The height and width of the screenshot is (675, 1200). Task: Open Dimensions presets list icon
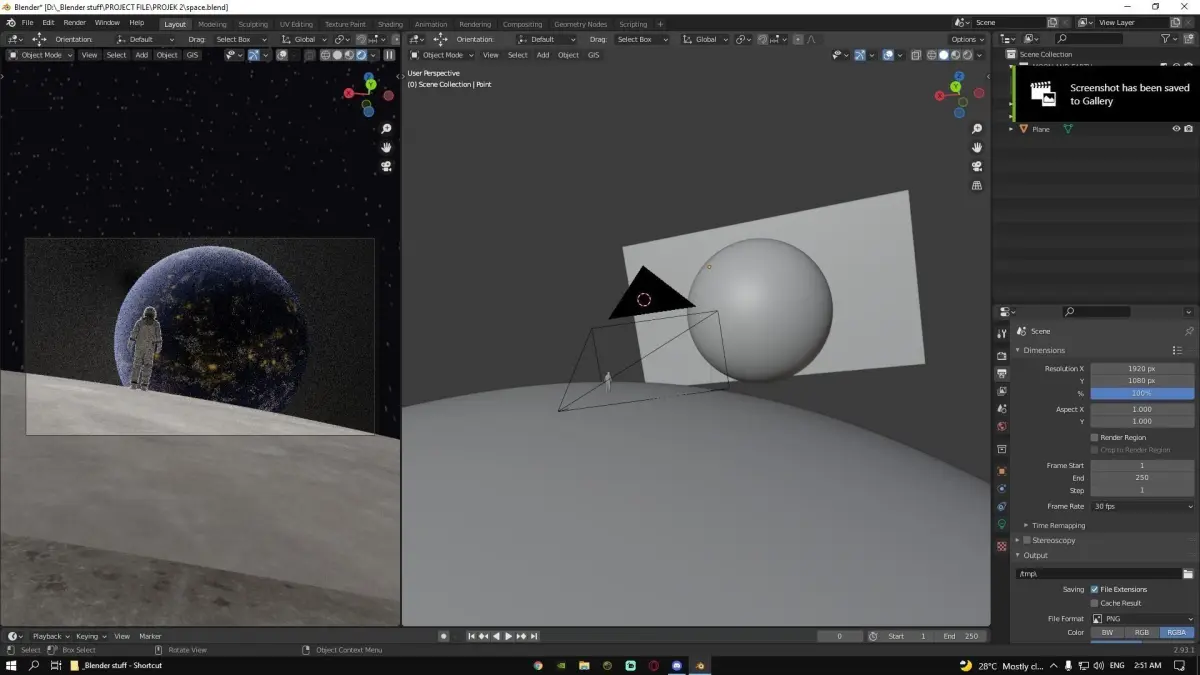[1177, 350]
